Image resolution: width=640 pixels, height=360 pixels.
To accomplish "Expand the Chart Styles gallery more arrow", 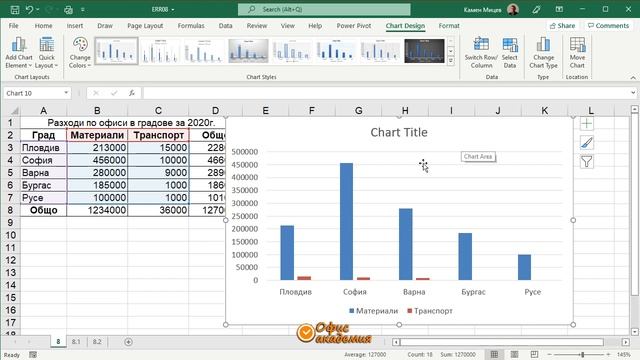I will [x=451, y=61].
